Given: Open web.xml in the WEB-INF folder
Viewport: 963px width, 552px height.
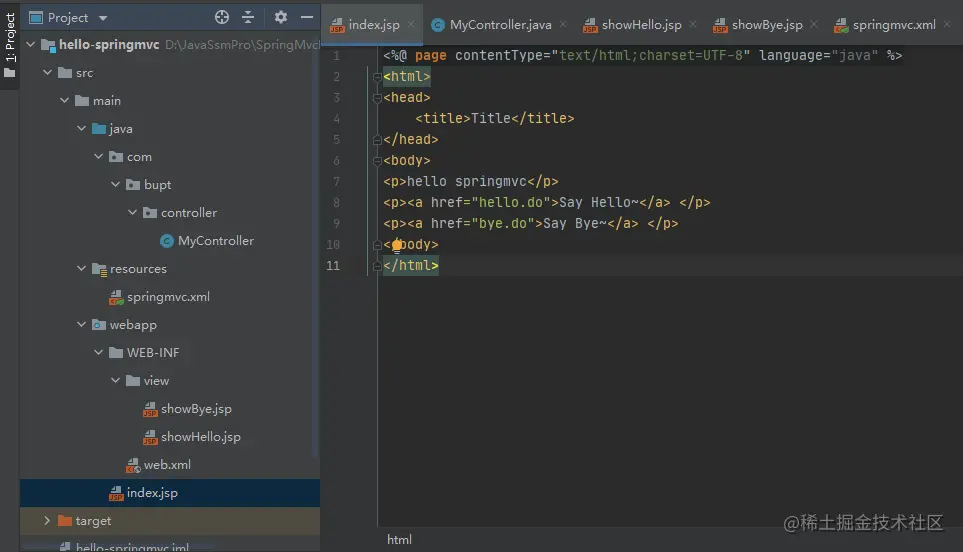Looking at the screenshot, I should (x=166, y=465).
